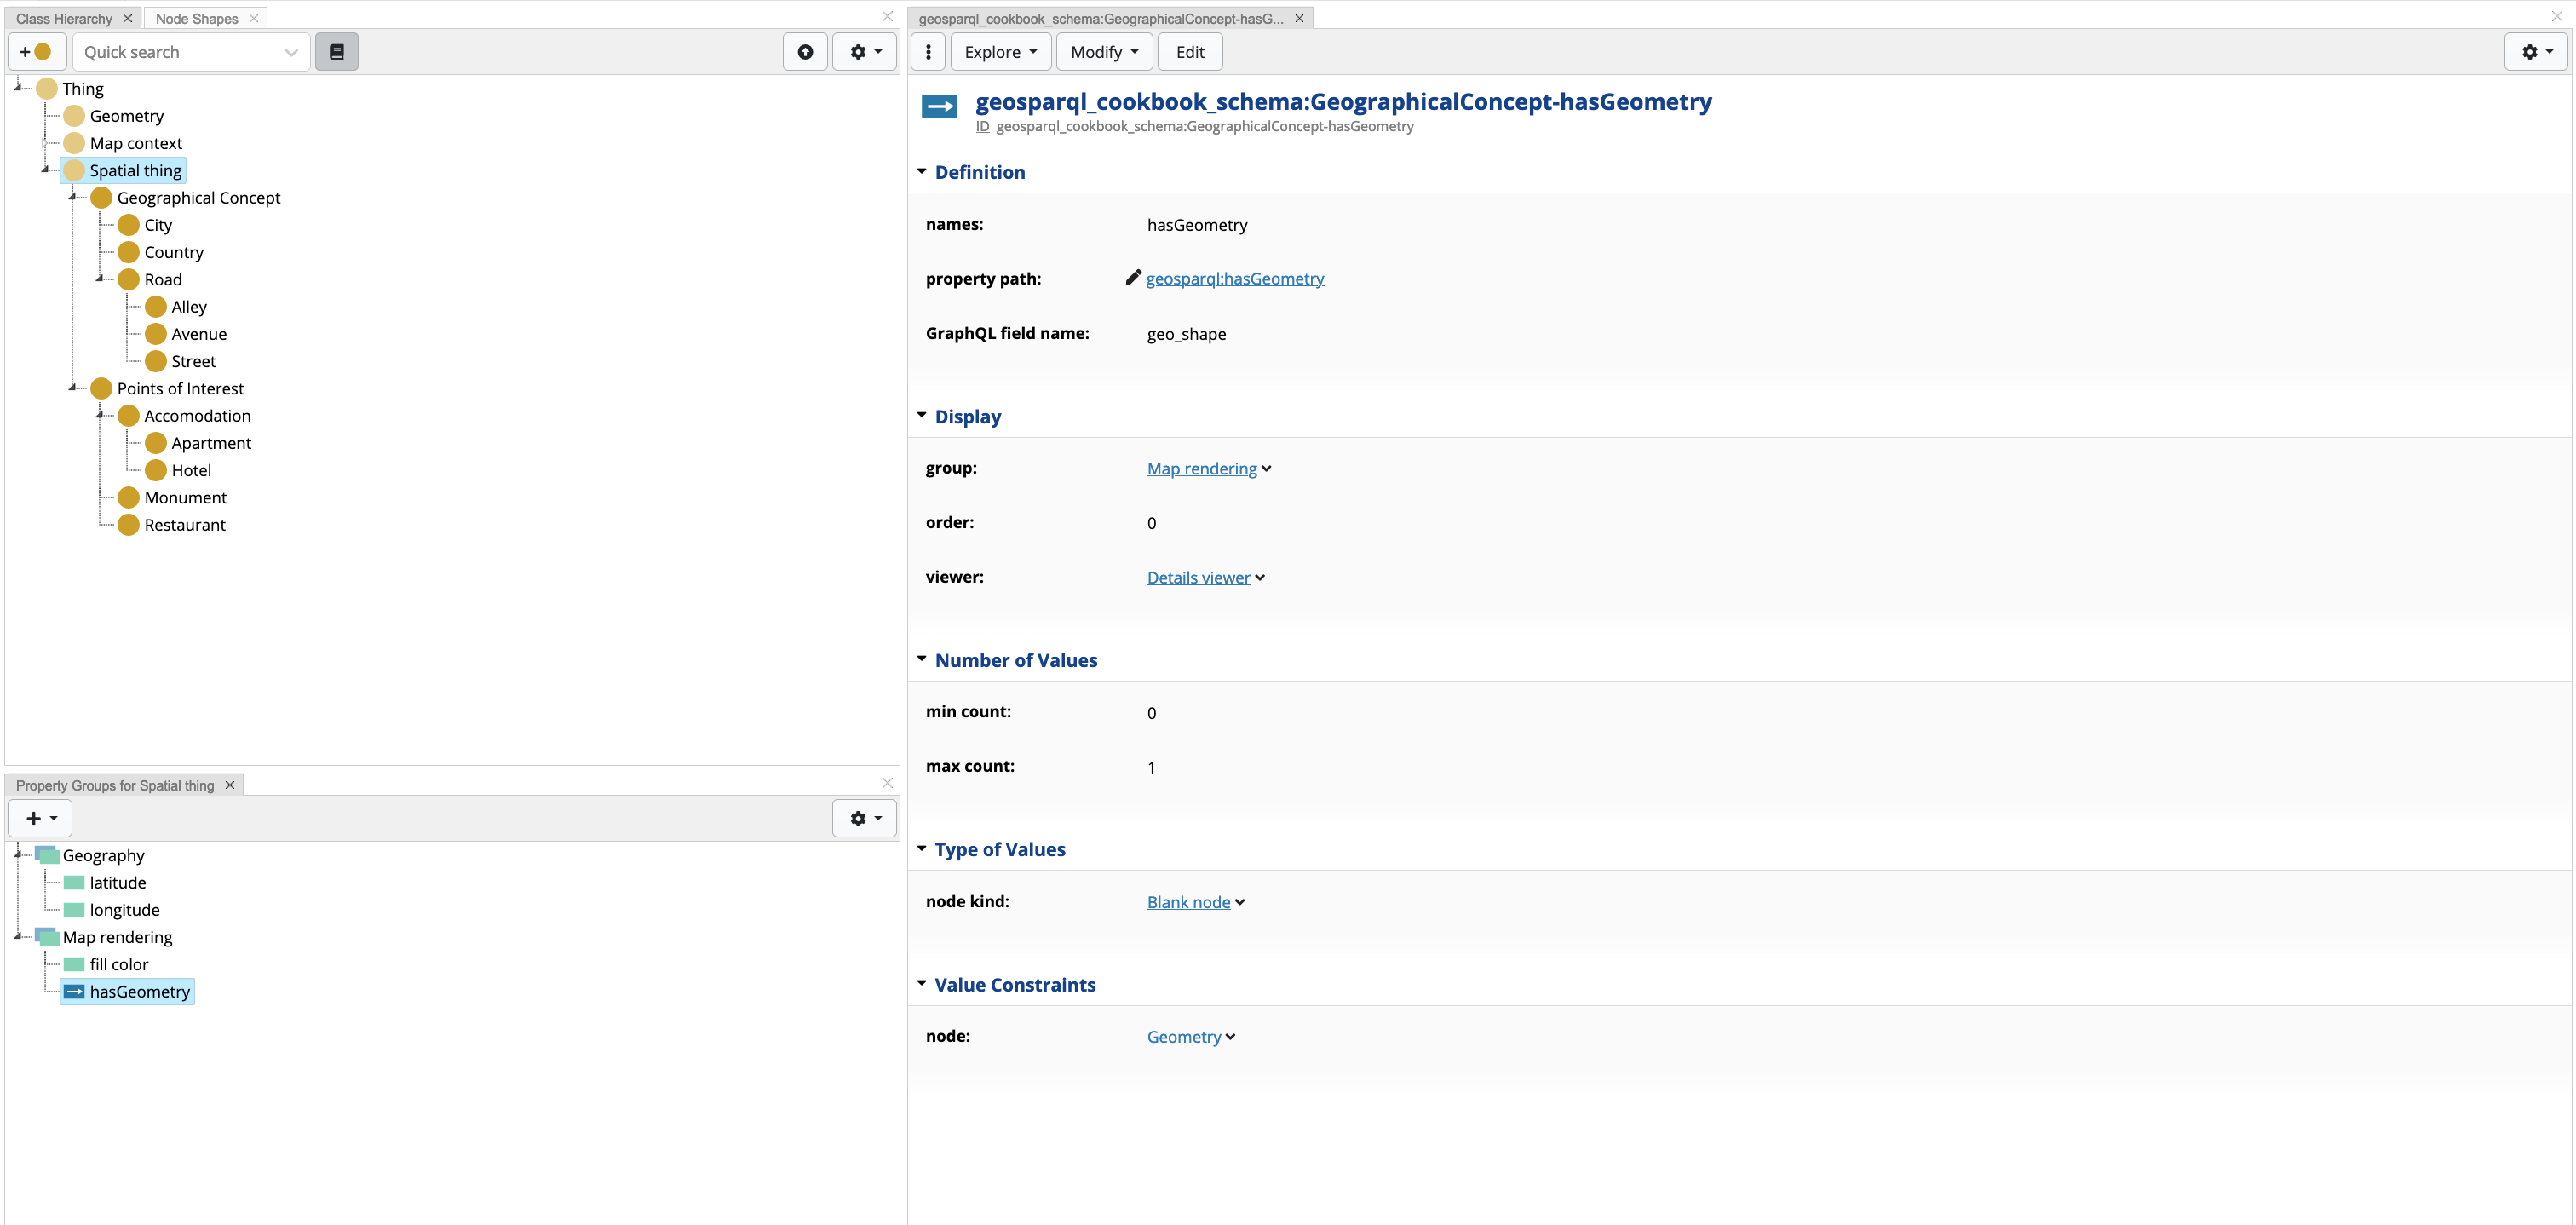Viewport: 2576px width, 1225px height.
Task: Switch to the Node Shapes tab
Action: 197,18
